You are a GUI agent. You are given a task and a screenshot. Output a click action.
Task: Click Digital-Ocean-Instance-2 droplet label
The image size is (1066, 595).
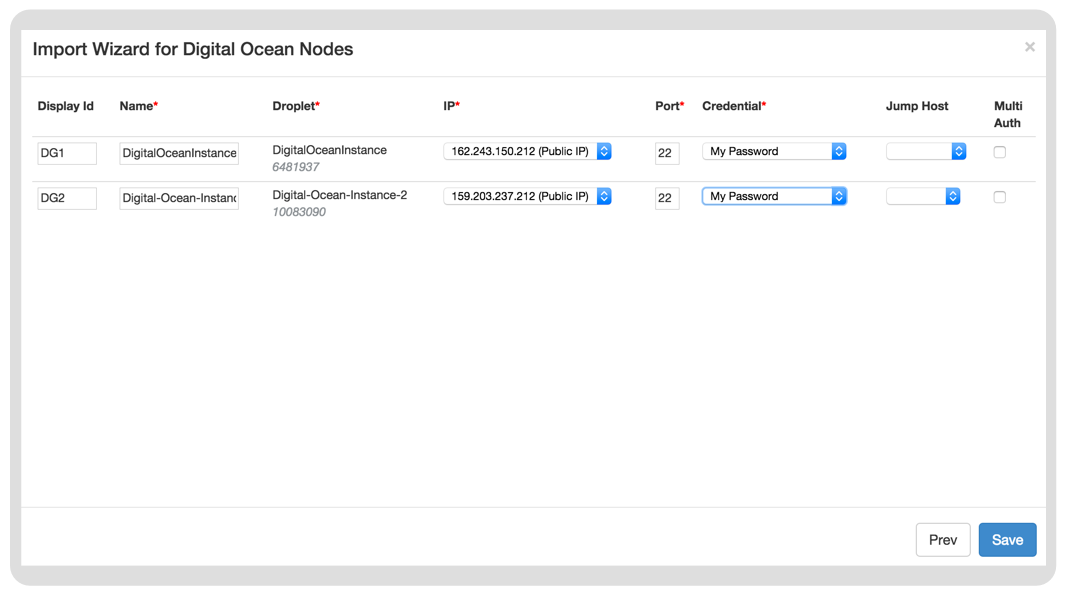point(340,194)
